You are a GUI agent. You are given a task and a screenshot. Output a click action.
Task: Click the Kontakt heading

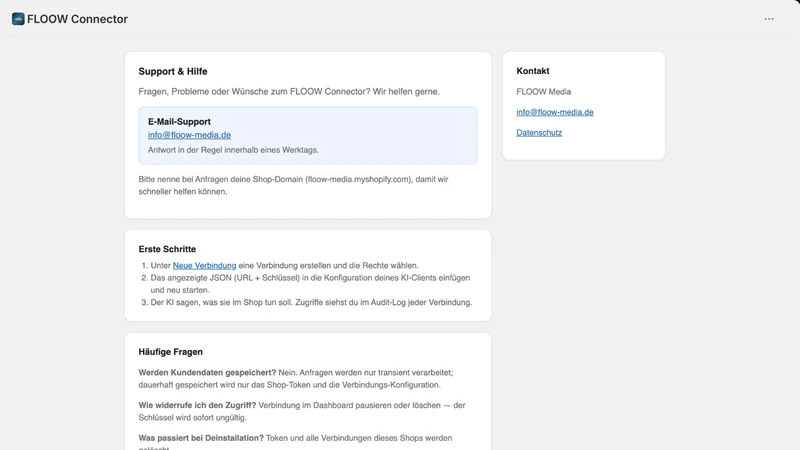533,71
